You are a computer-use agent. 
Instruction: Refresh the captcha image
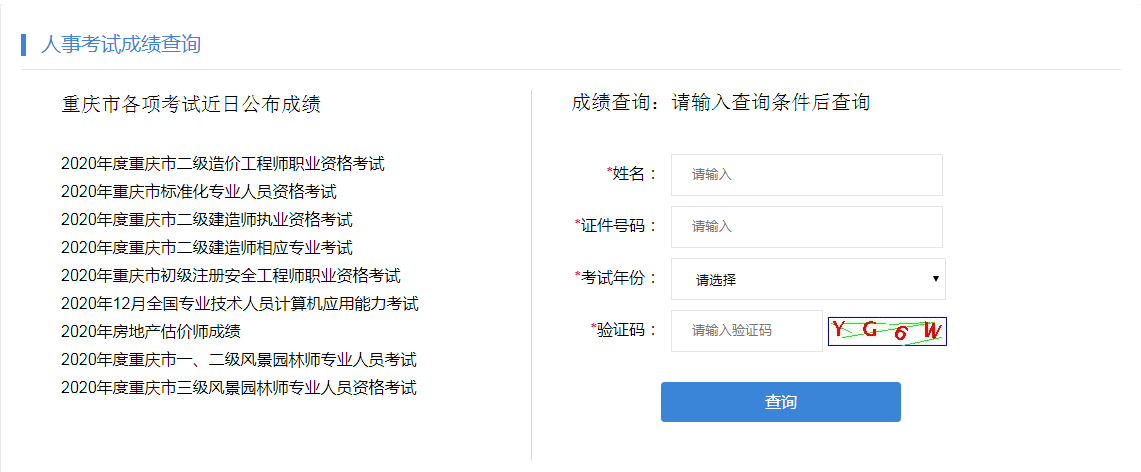tap(887, 331)
